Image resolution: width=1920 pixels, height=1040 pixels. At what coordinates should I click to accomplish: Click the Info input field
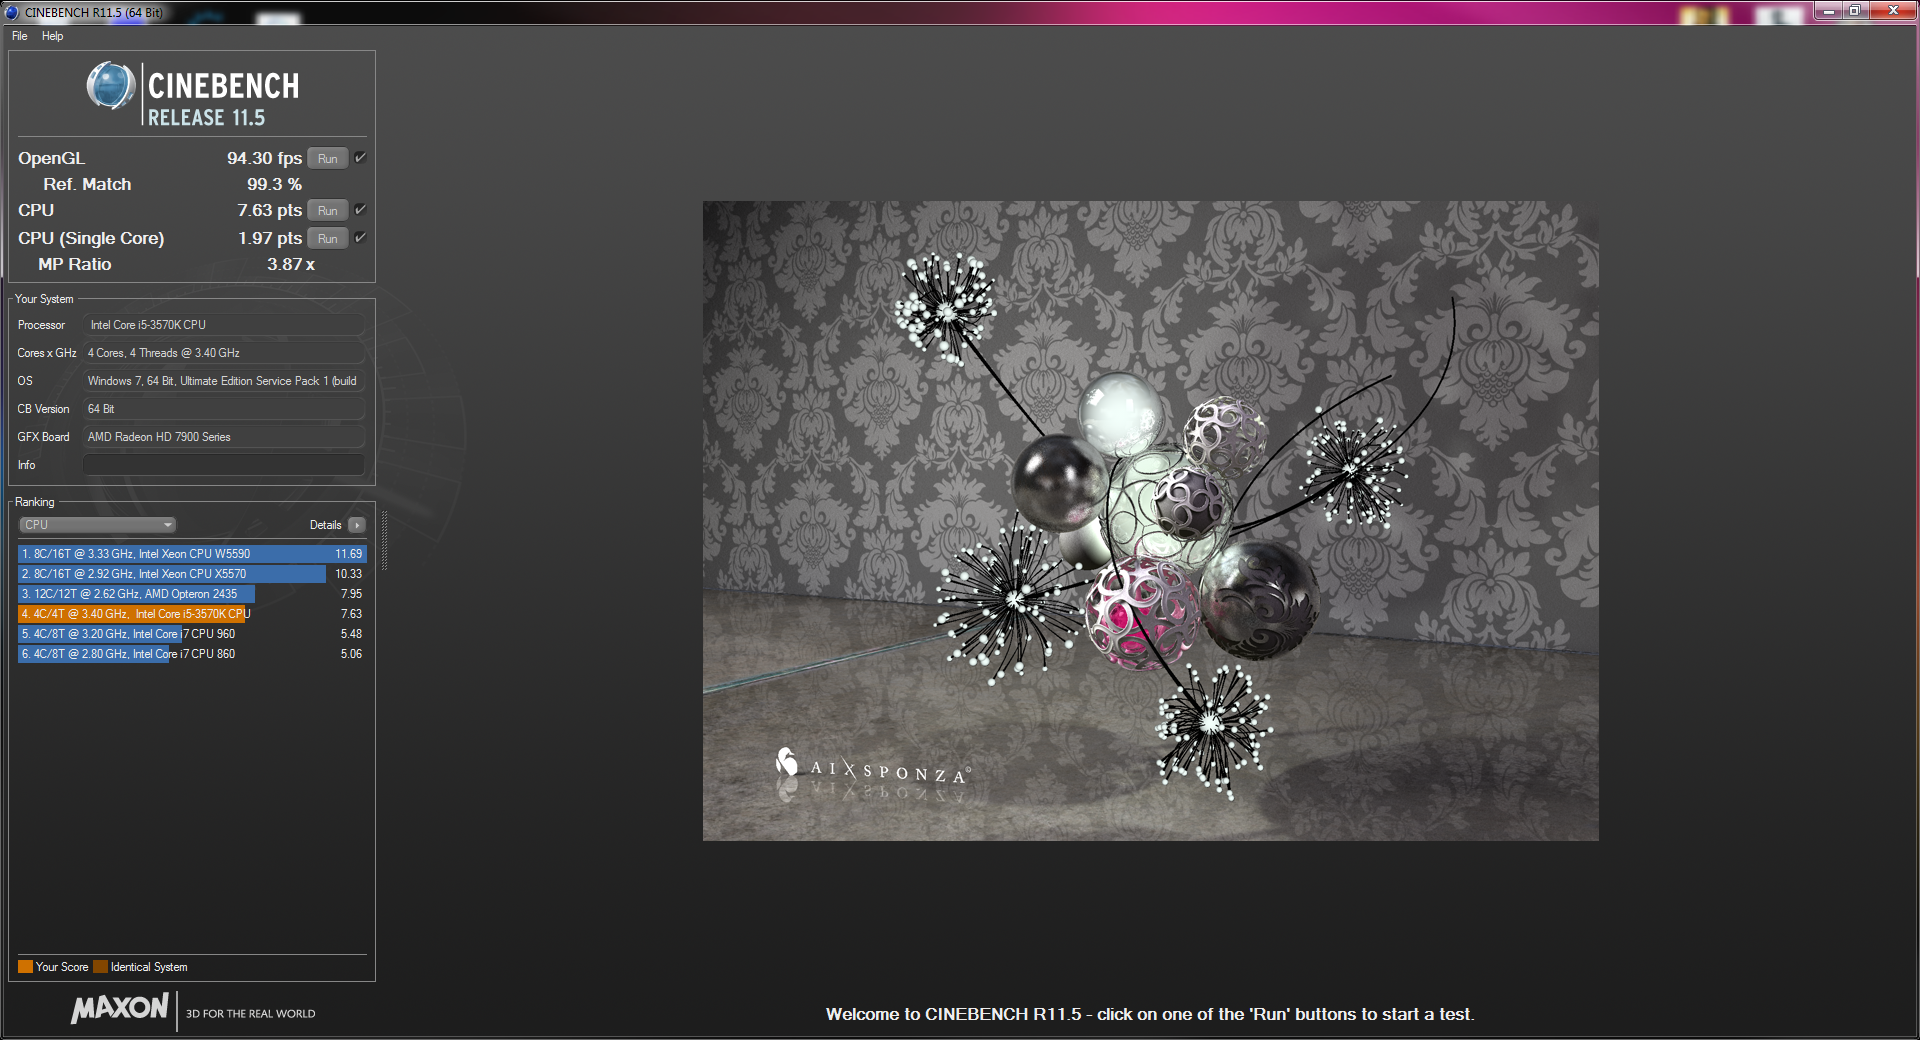(224, 465)
